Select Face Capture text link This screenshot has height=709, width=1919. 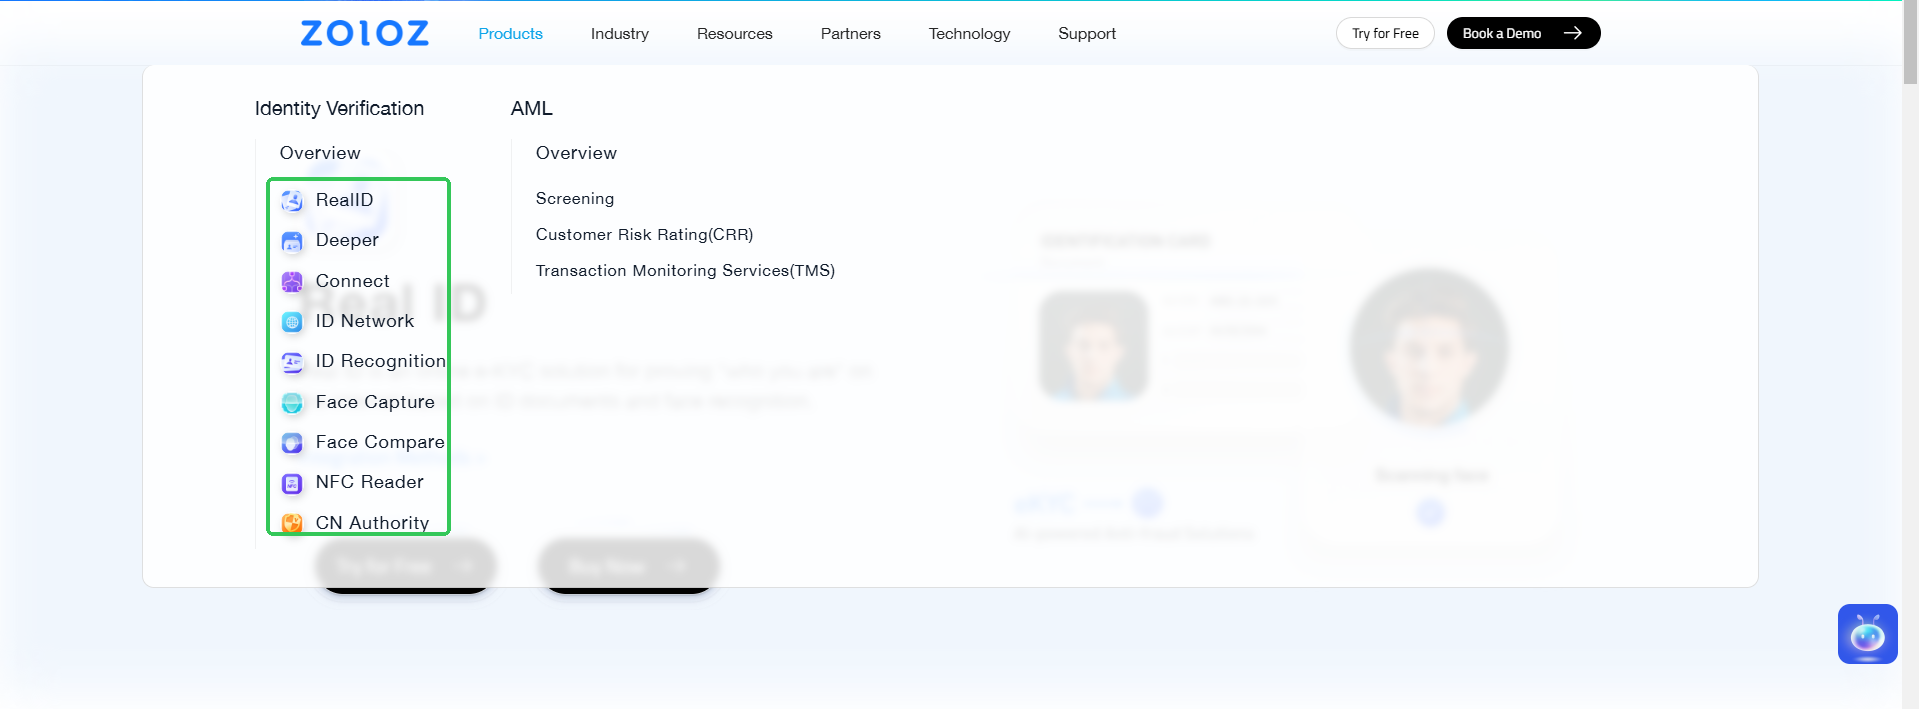point(375,402)
